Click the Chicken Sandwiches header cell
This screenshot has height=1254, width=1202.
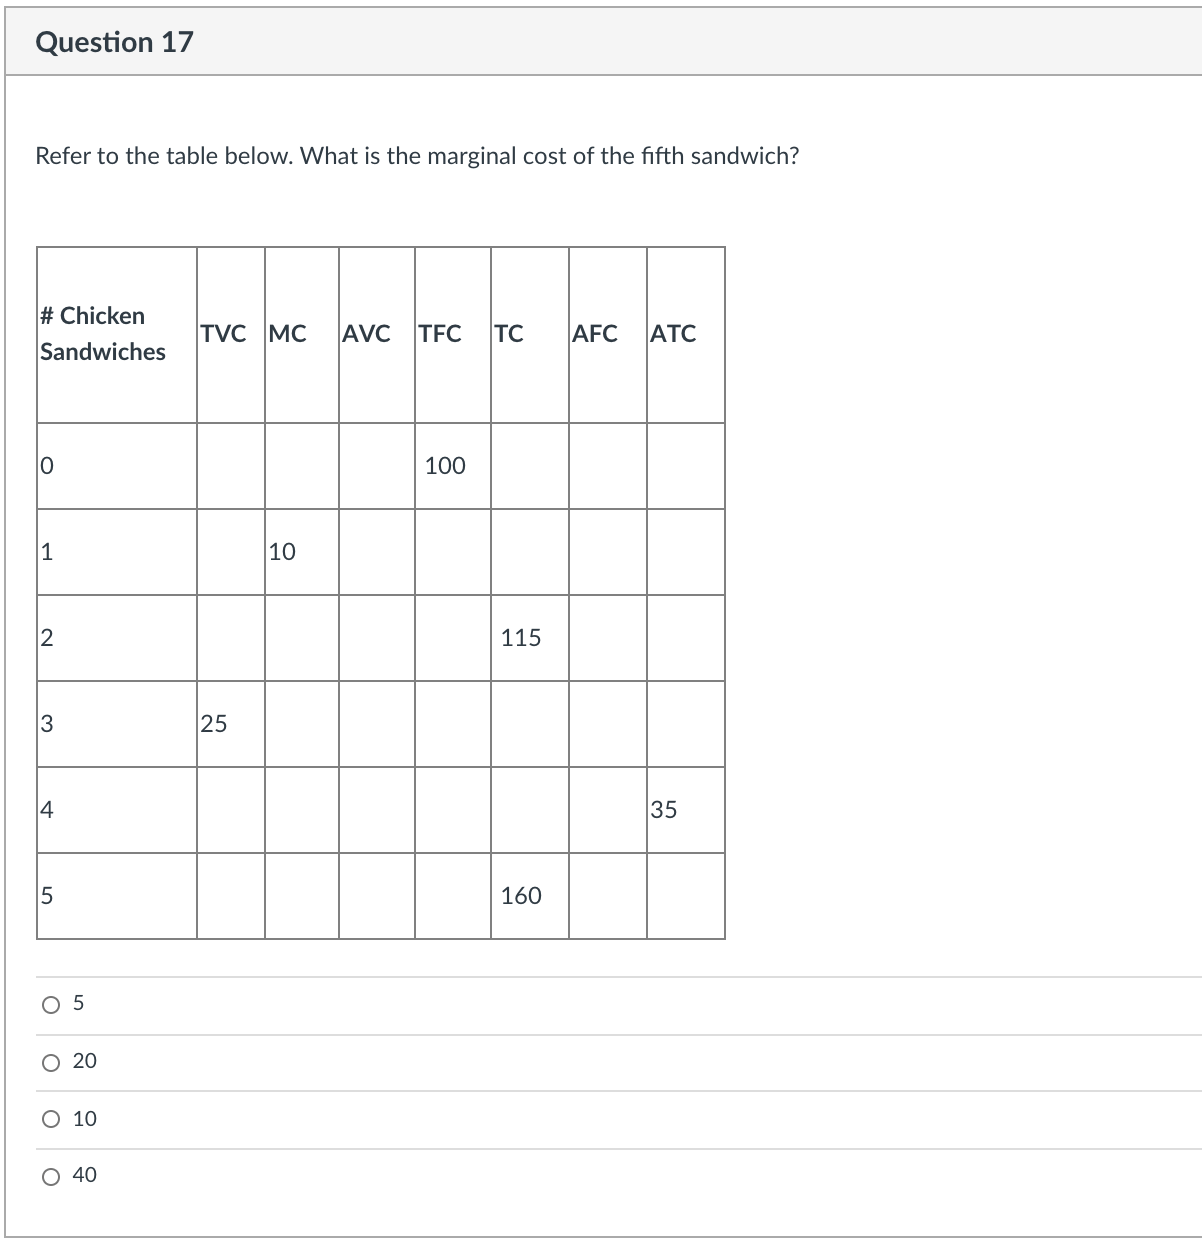(102, 334)
